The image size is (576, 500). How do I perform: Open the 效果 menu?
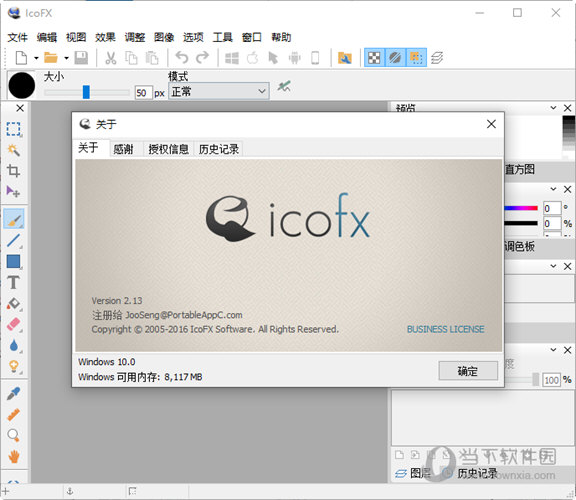click(x=105, y=37)
